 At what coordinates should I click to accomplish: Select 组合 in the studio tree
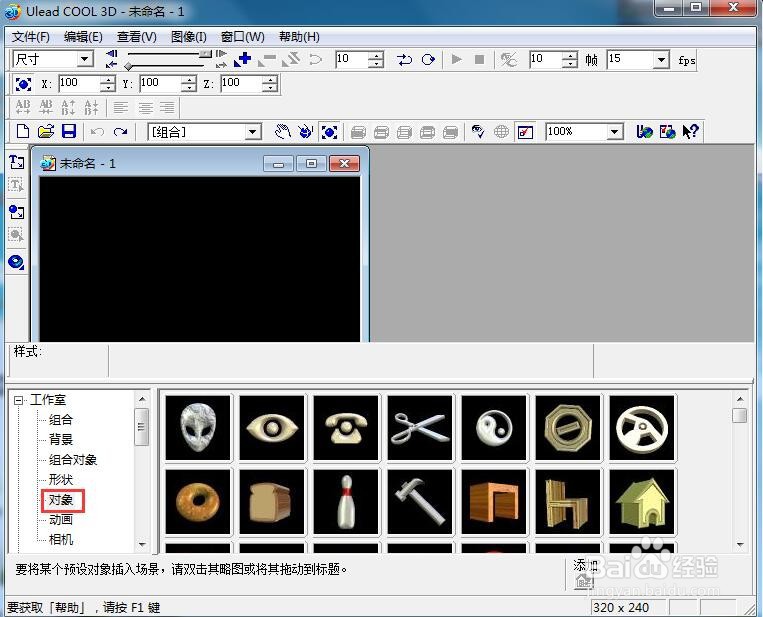tap(61, 420)
